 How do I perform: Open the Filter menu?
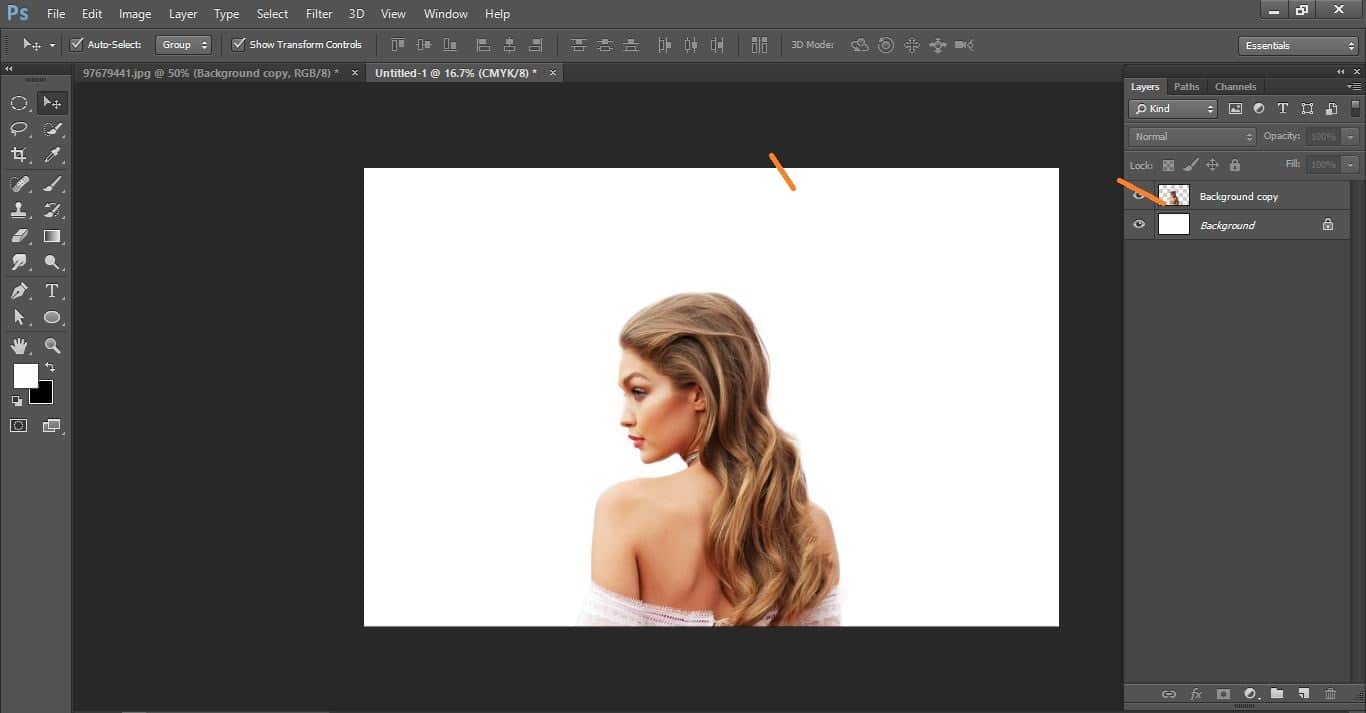tap(318, 13)
